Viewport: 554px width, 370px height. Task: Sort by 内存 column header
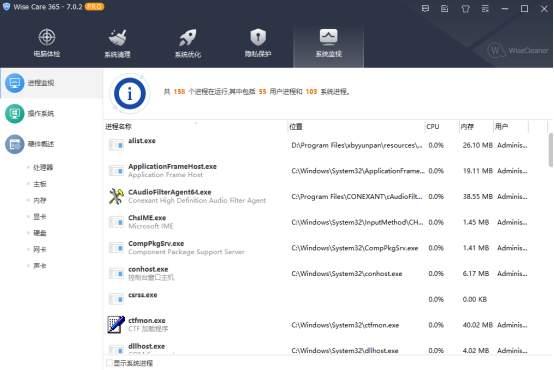476,127
